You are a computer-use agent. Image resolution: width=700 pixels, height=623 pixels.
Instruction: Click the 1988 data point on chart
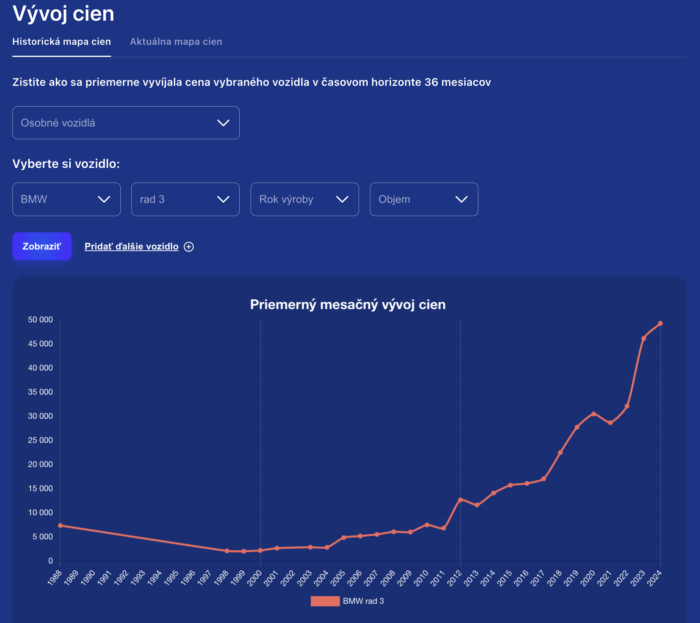tap(60, 525)
